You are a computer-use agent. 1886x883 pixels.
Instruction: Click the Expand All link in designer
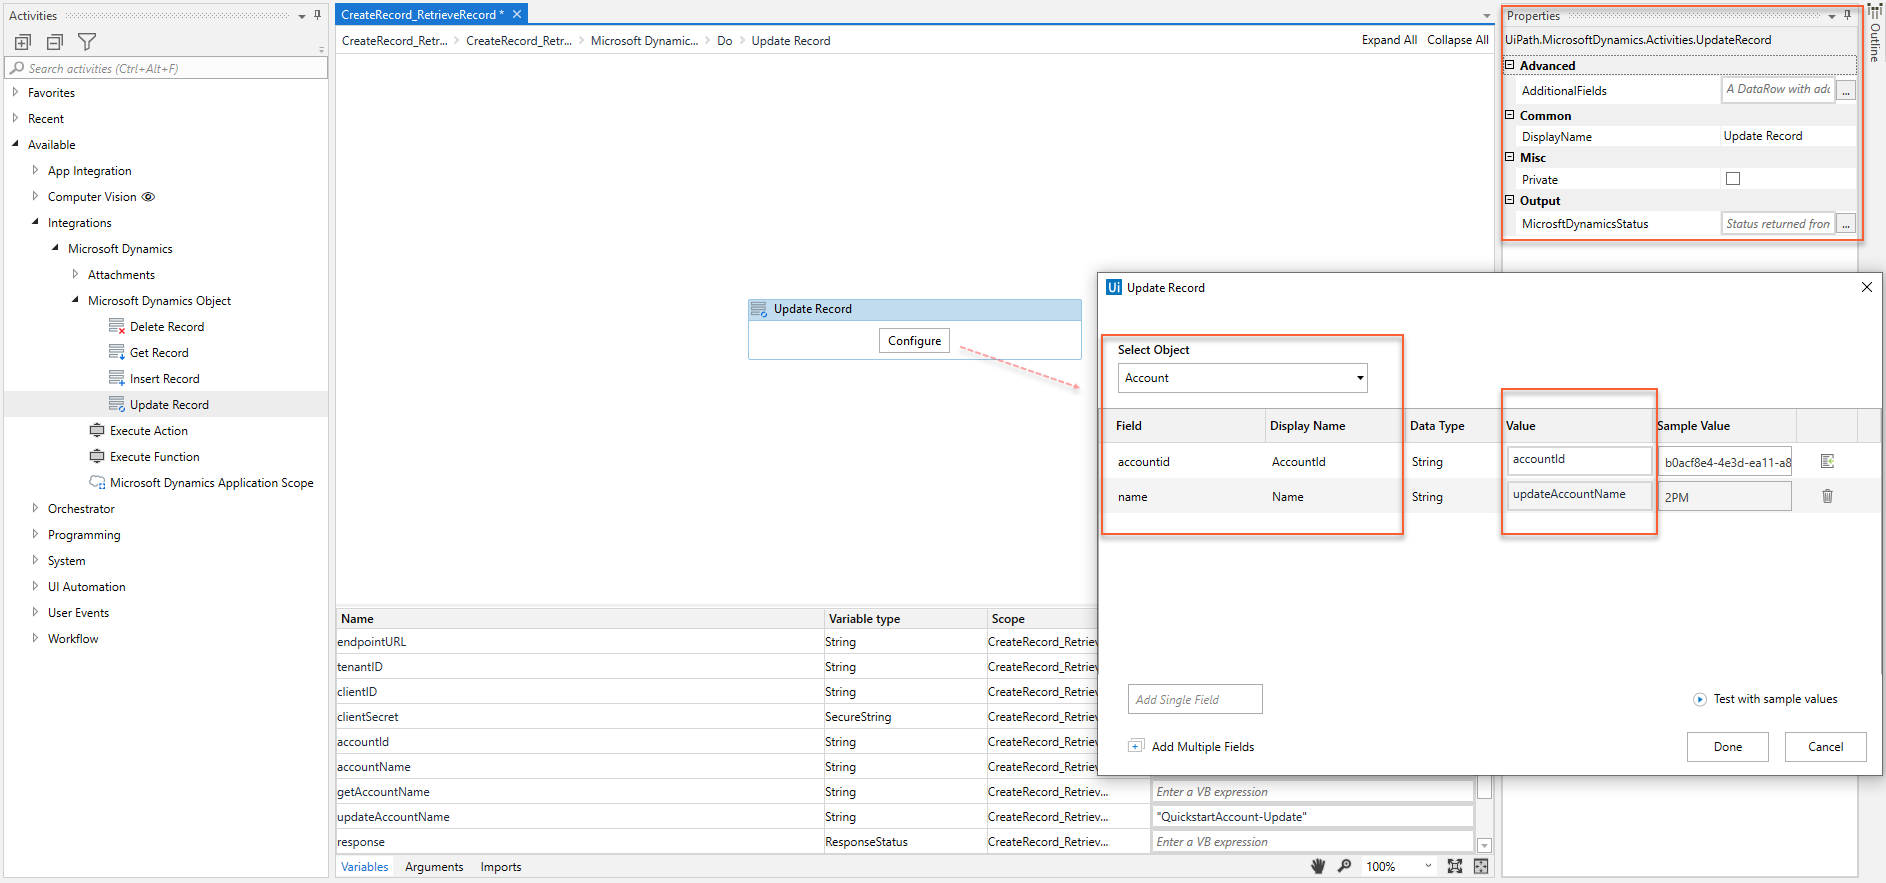[x=1389, y=40]
